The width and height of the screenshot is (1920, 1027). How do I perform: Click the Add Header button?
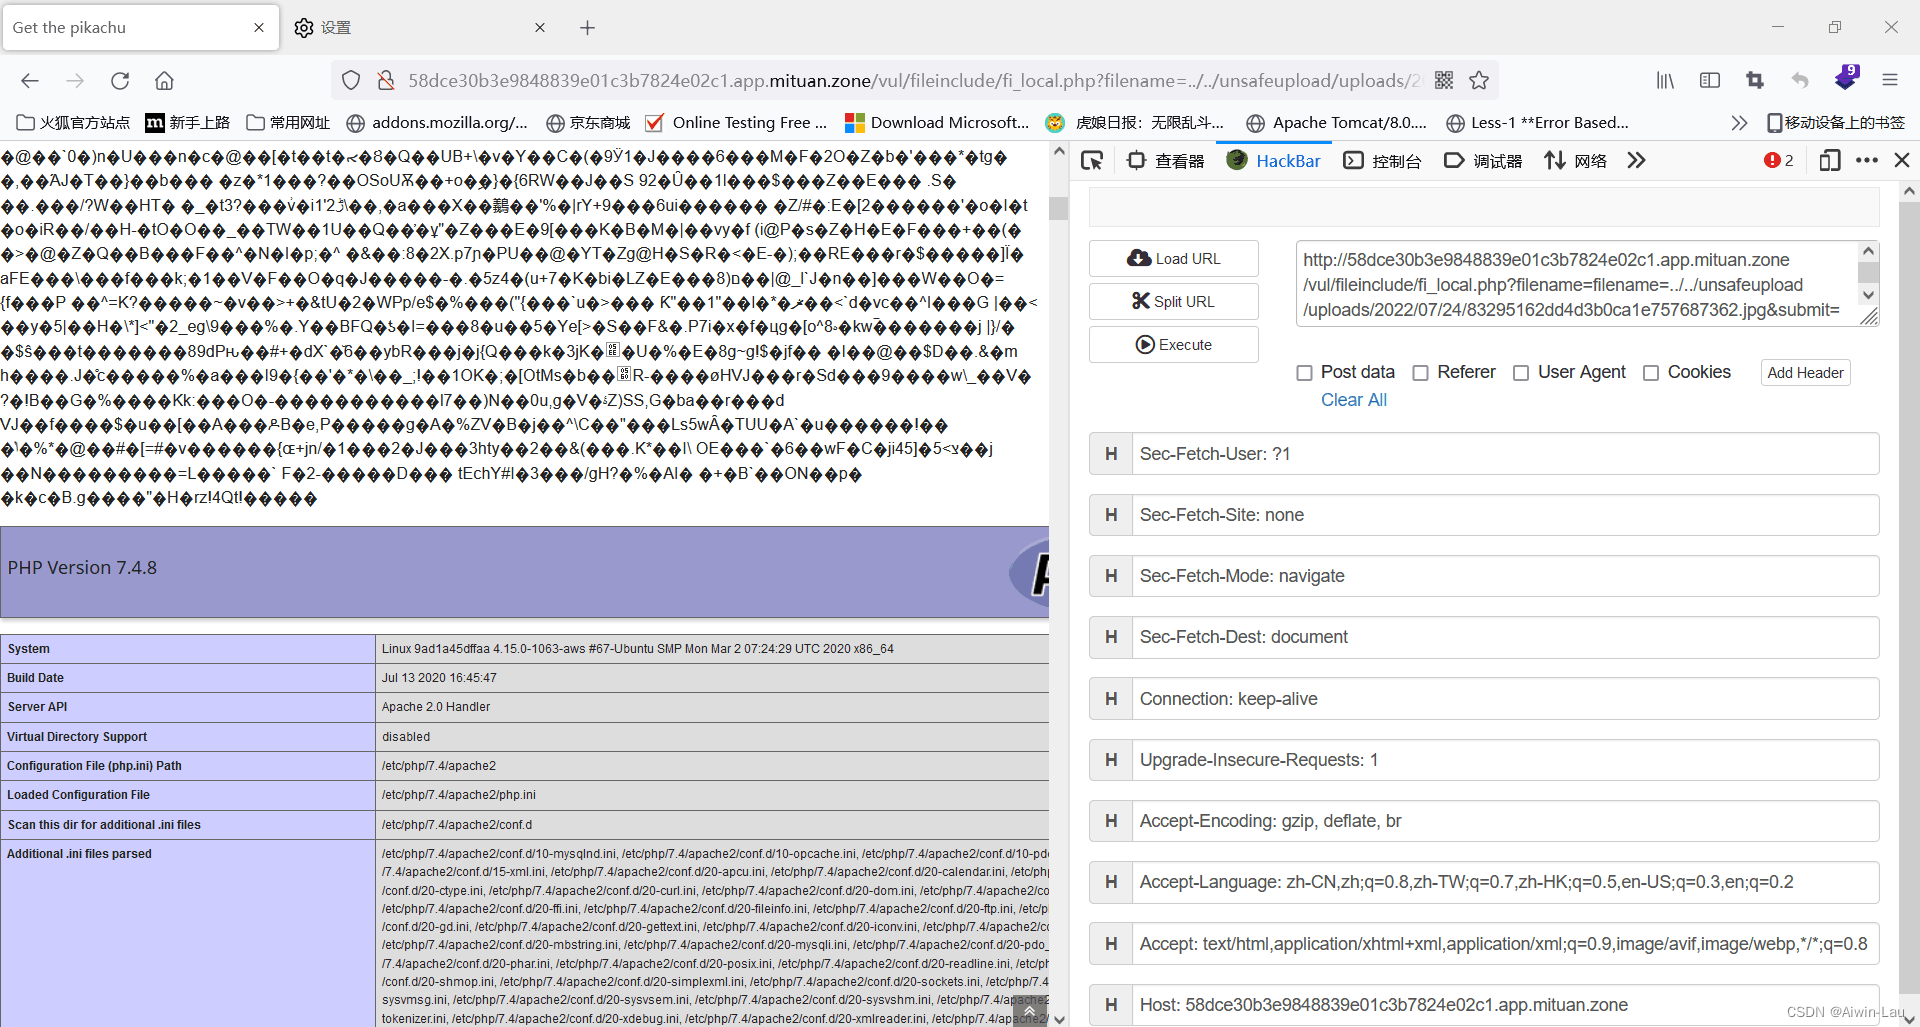tap(1805, 373)
